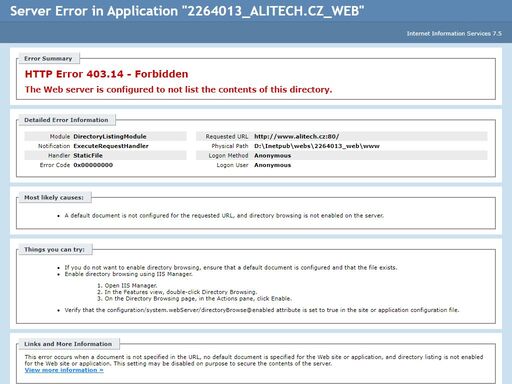This screenshot has width=512, height=384.
Task: Select the Detailed Error Information section label
Action: (66, 120)
